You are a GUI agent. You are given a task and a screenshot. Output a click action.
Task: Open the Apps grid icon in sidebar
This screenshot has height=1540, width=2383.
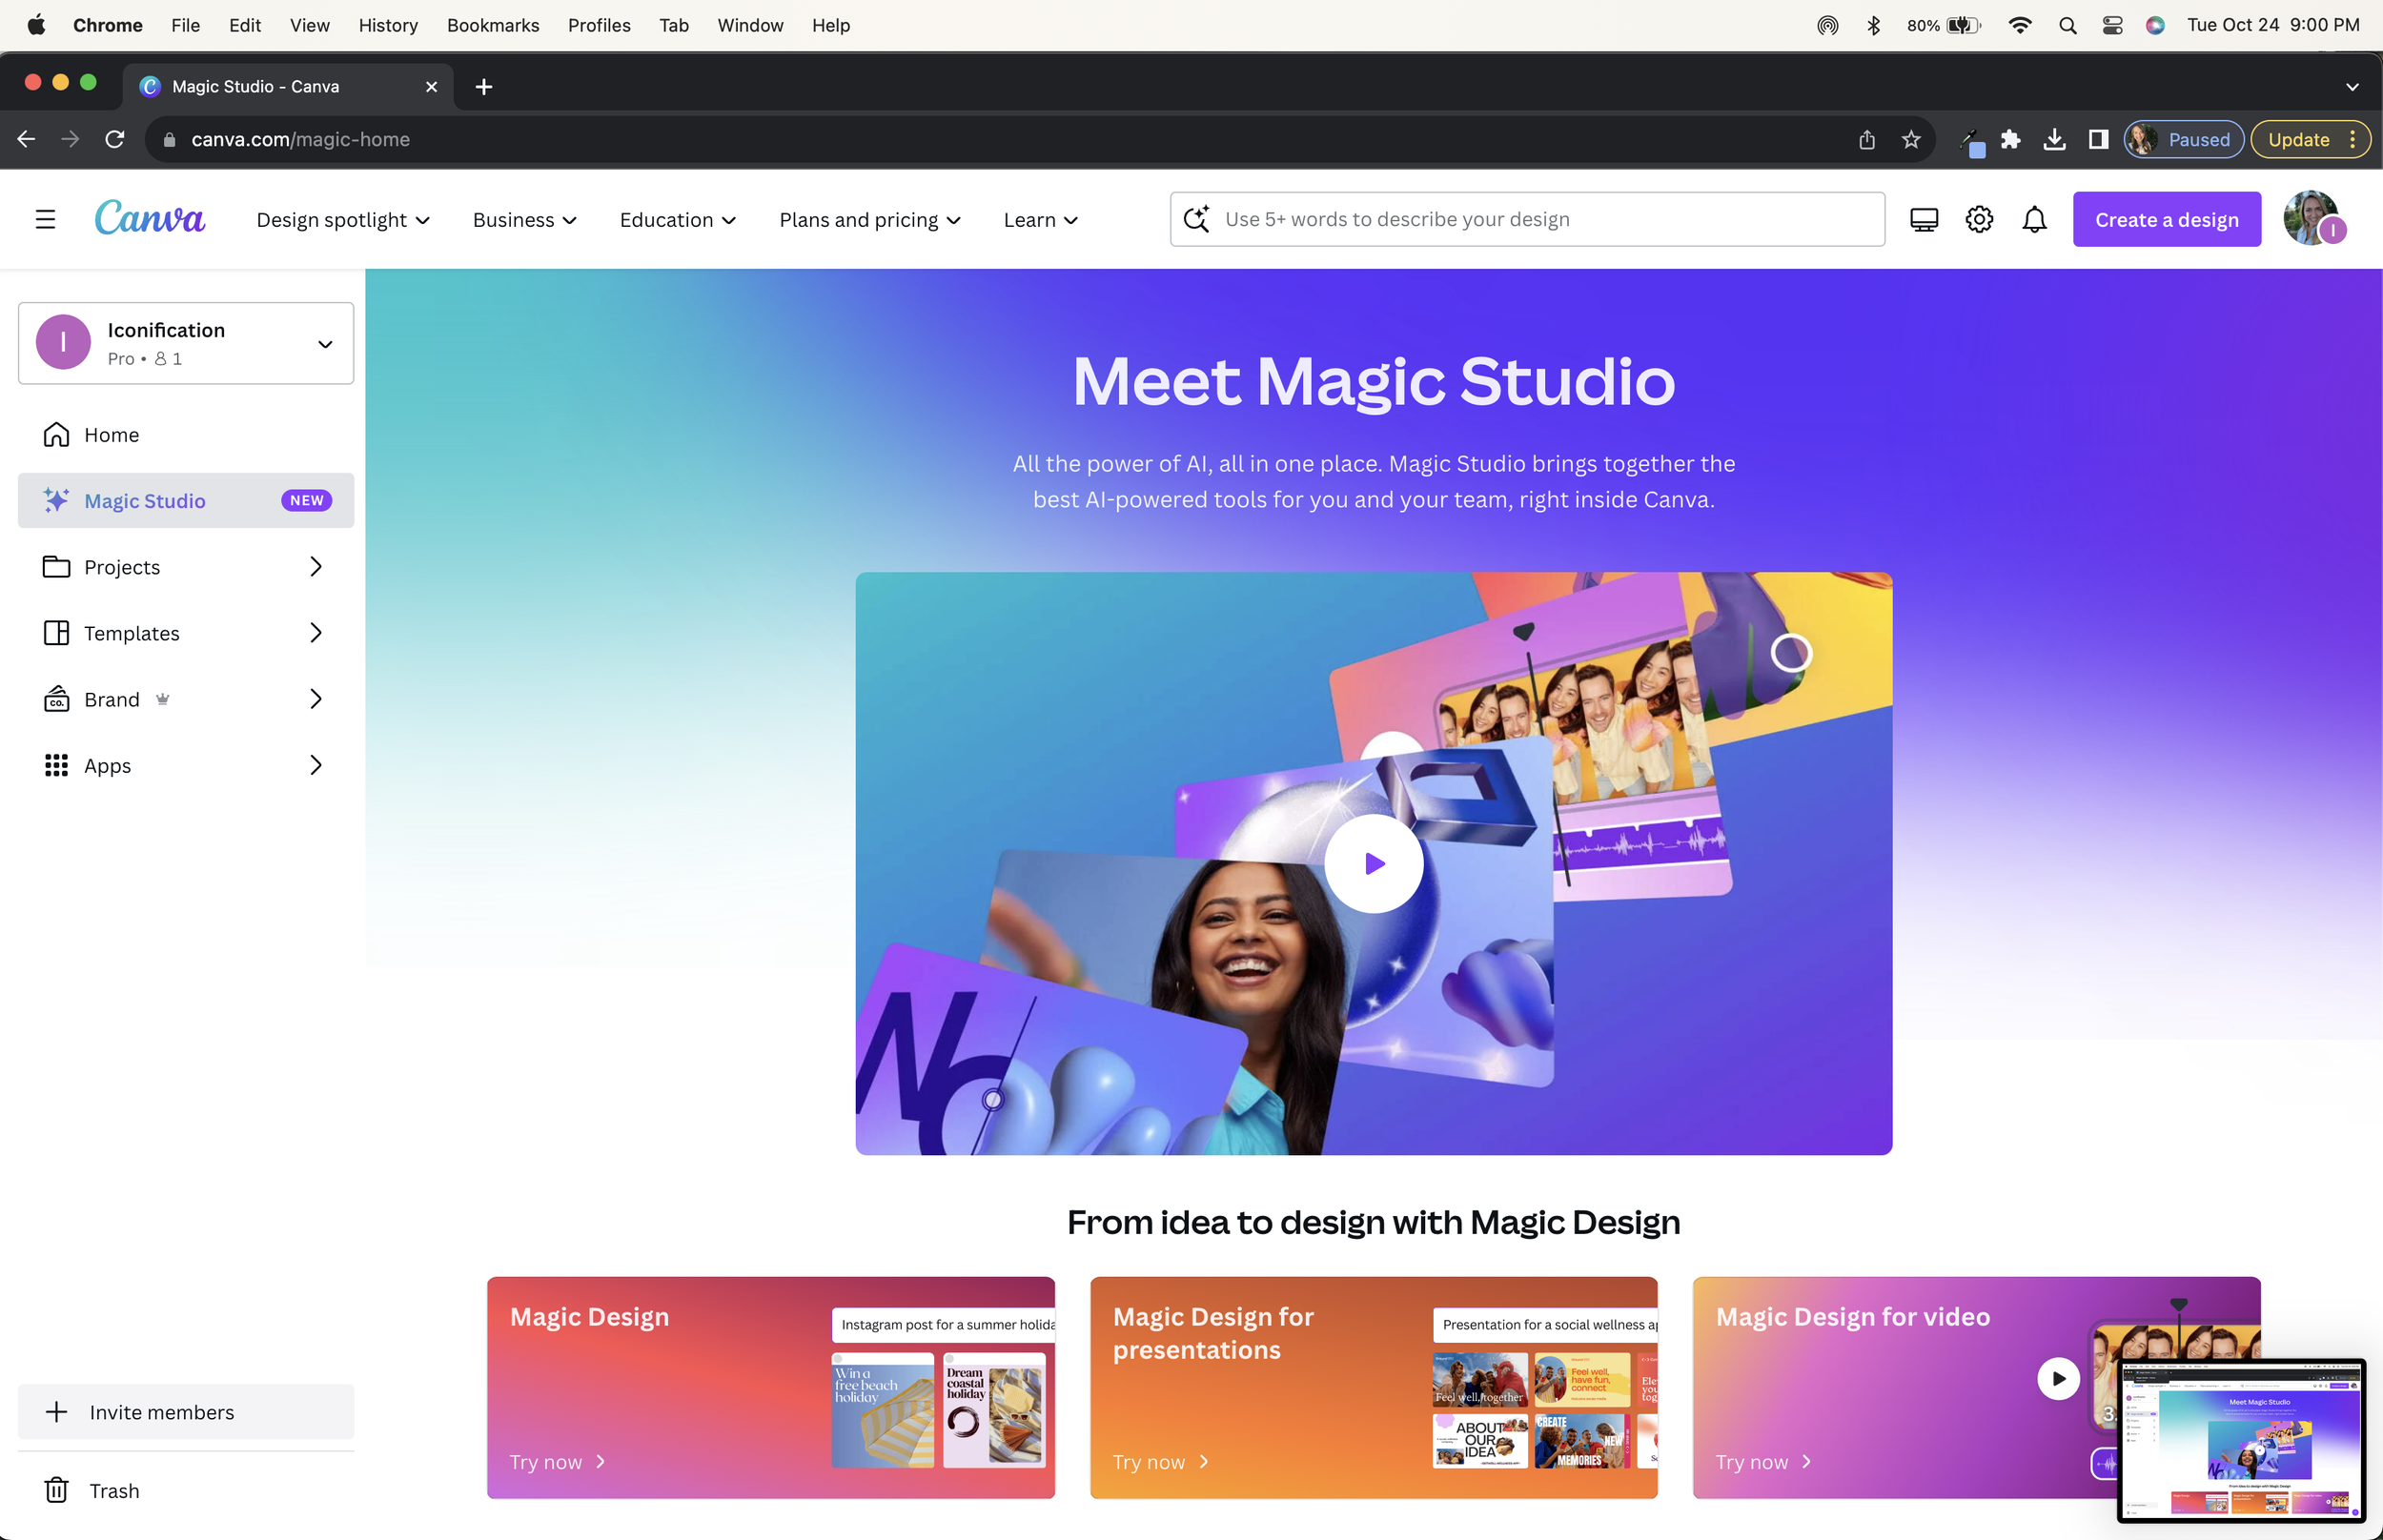click(56, 765)
